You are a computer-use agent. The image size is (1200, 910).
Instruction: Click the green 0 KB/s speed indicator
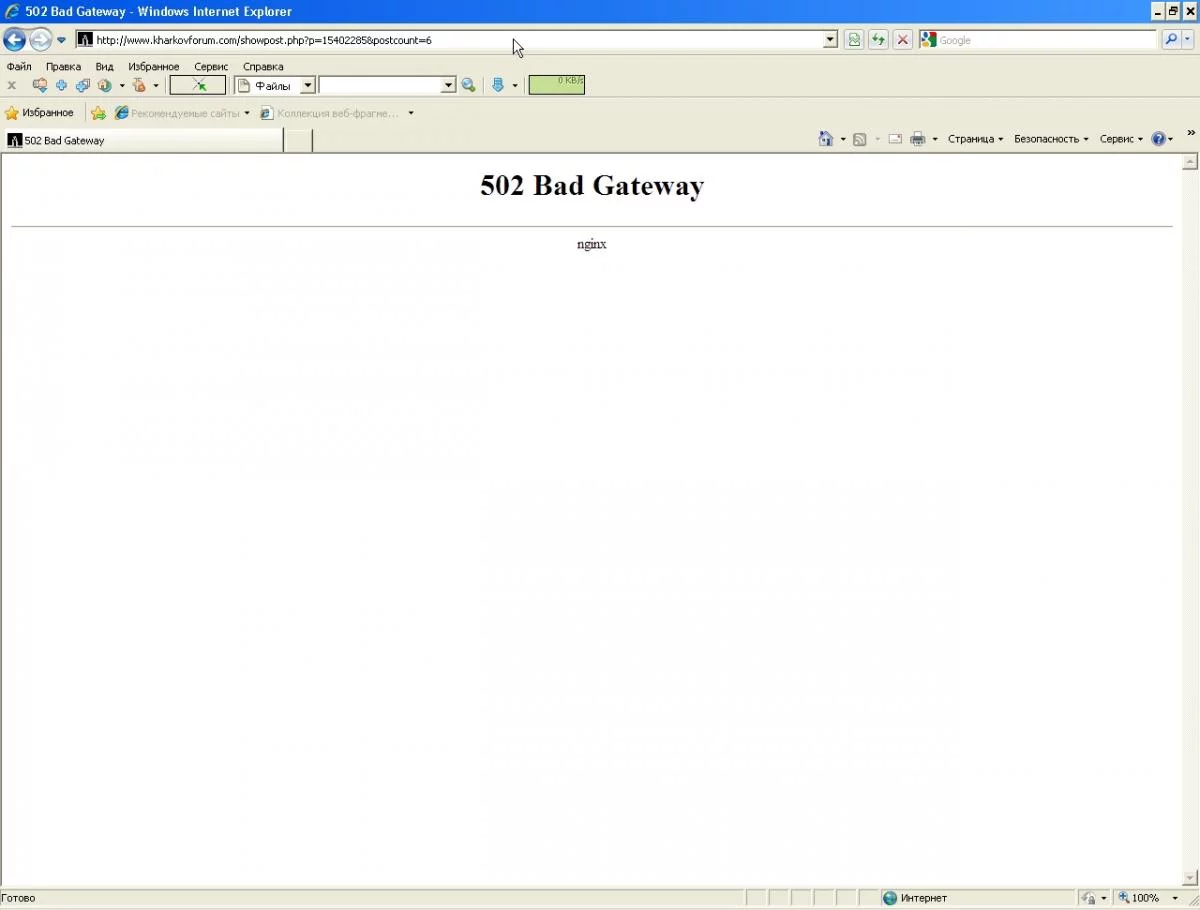tap(556, 85)
